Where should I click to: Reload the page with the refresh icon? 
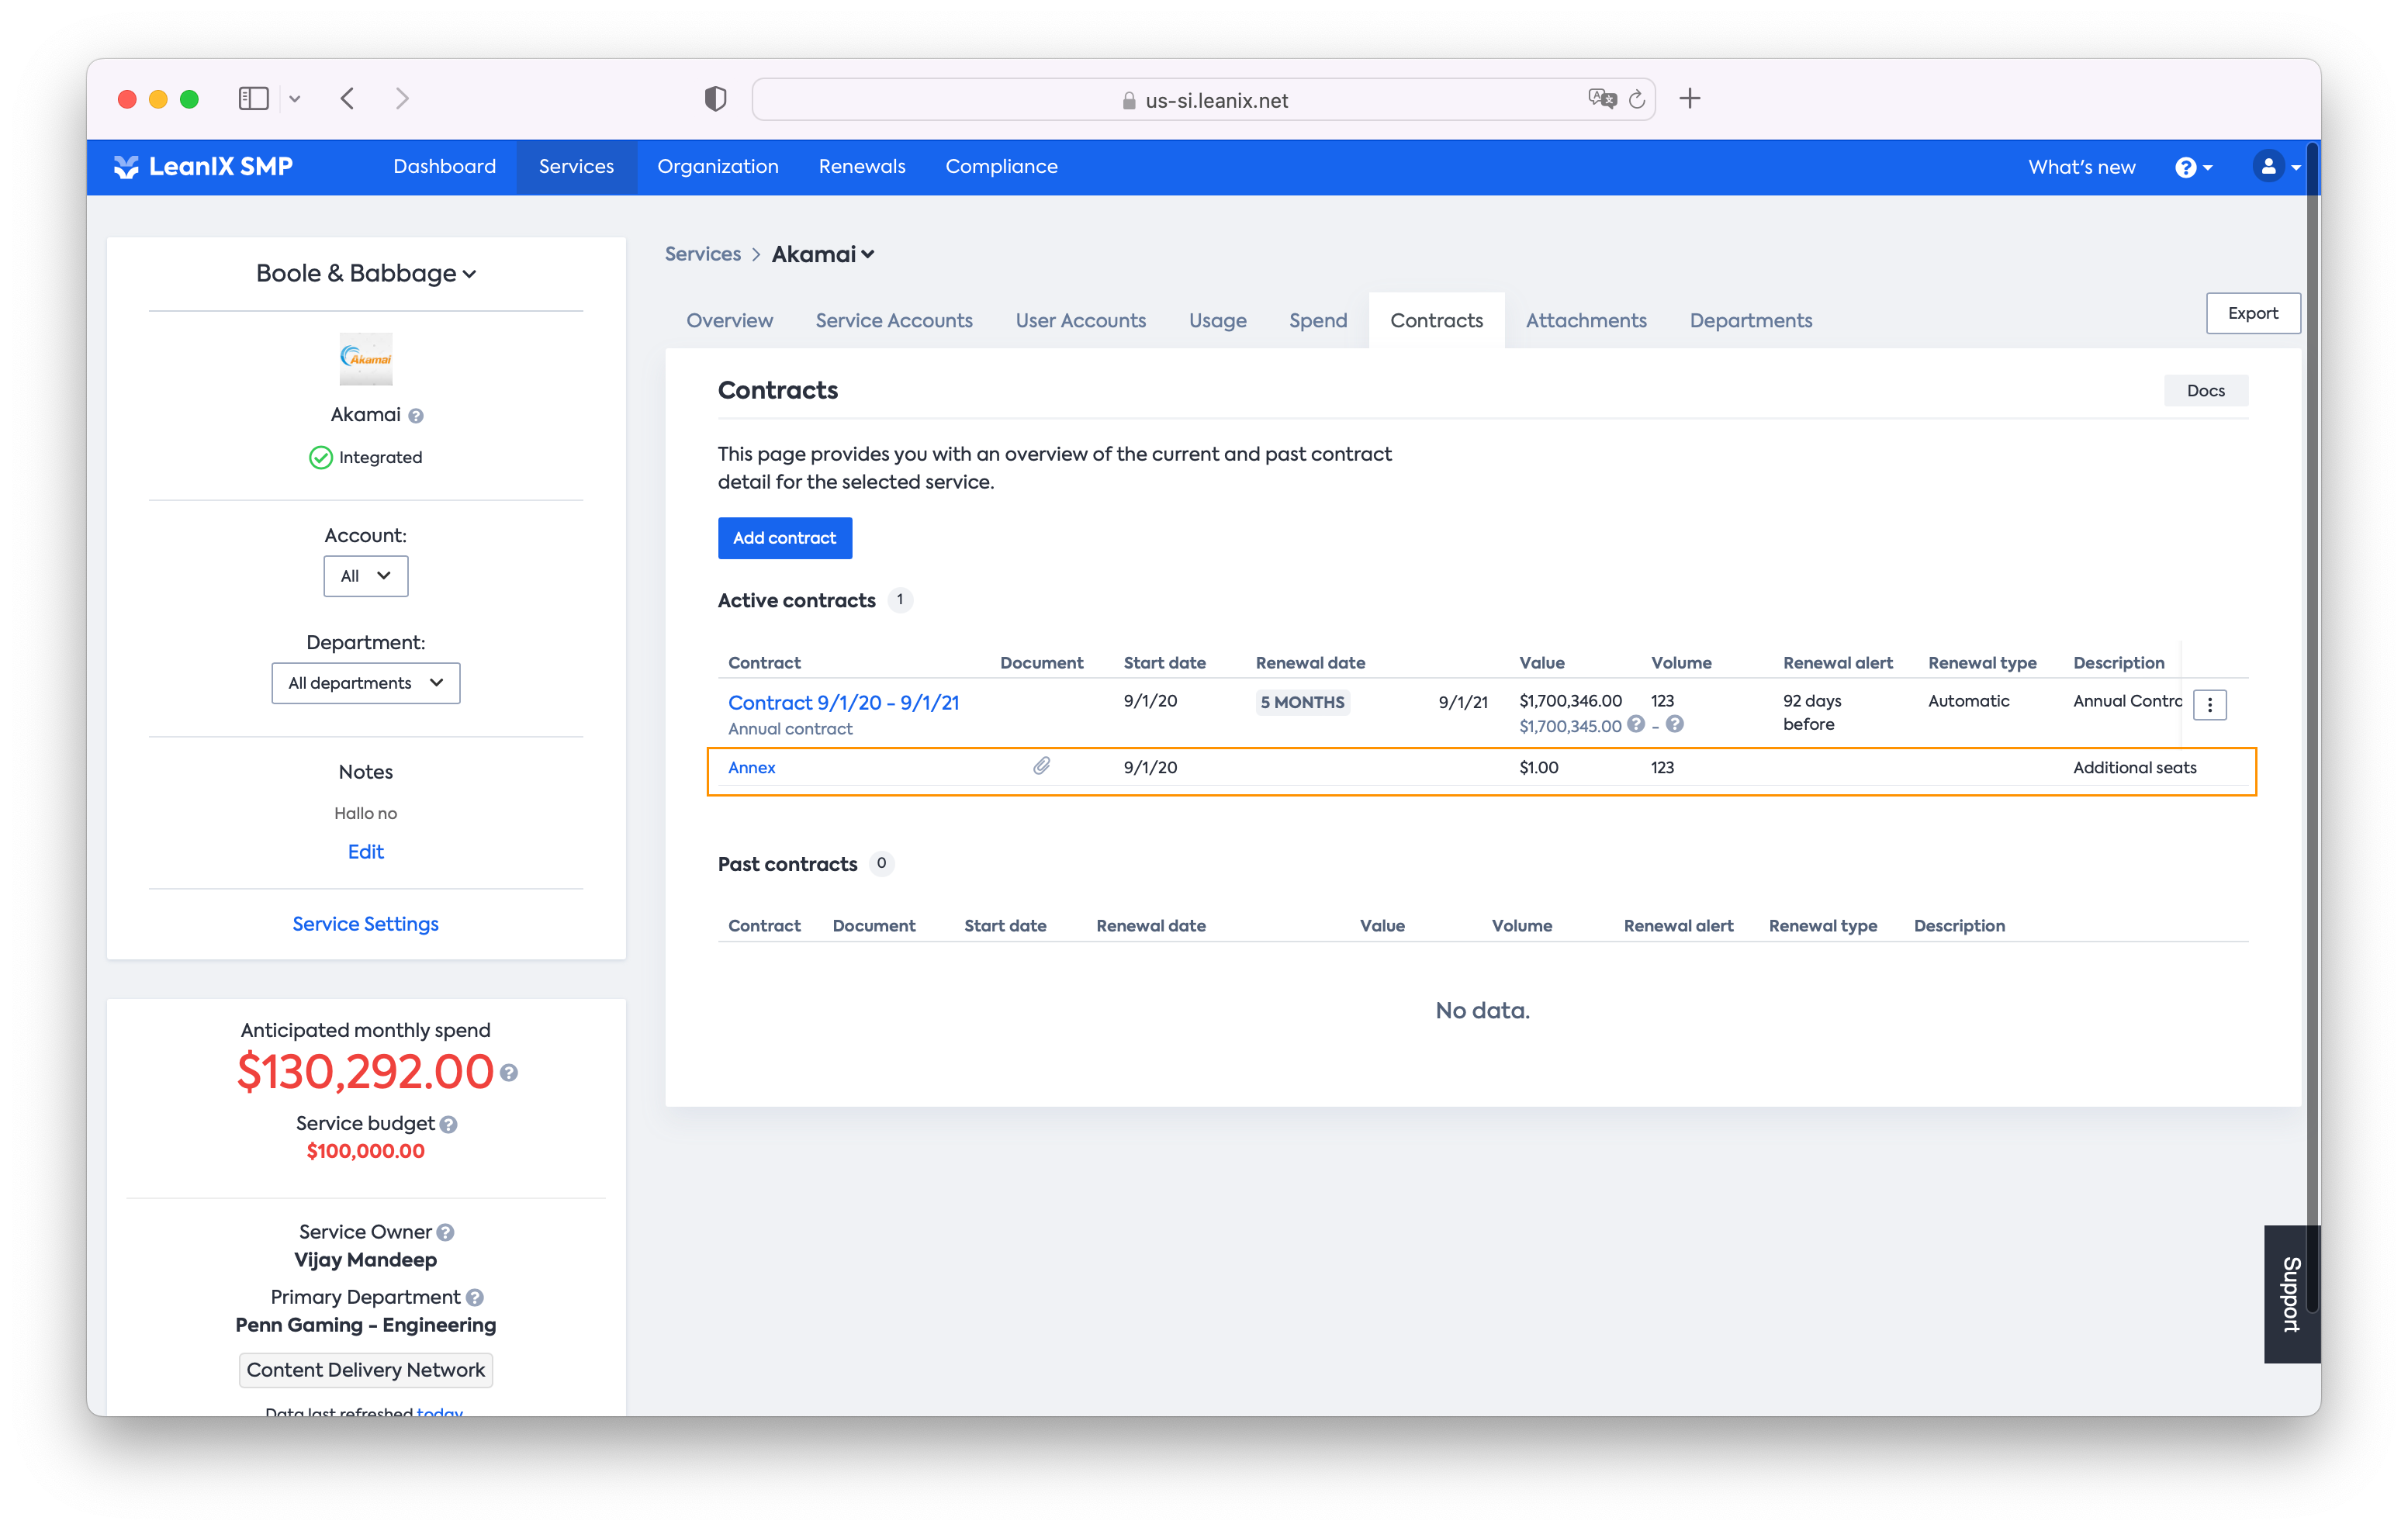(x=1637, y=99)
